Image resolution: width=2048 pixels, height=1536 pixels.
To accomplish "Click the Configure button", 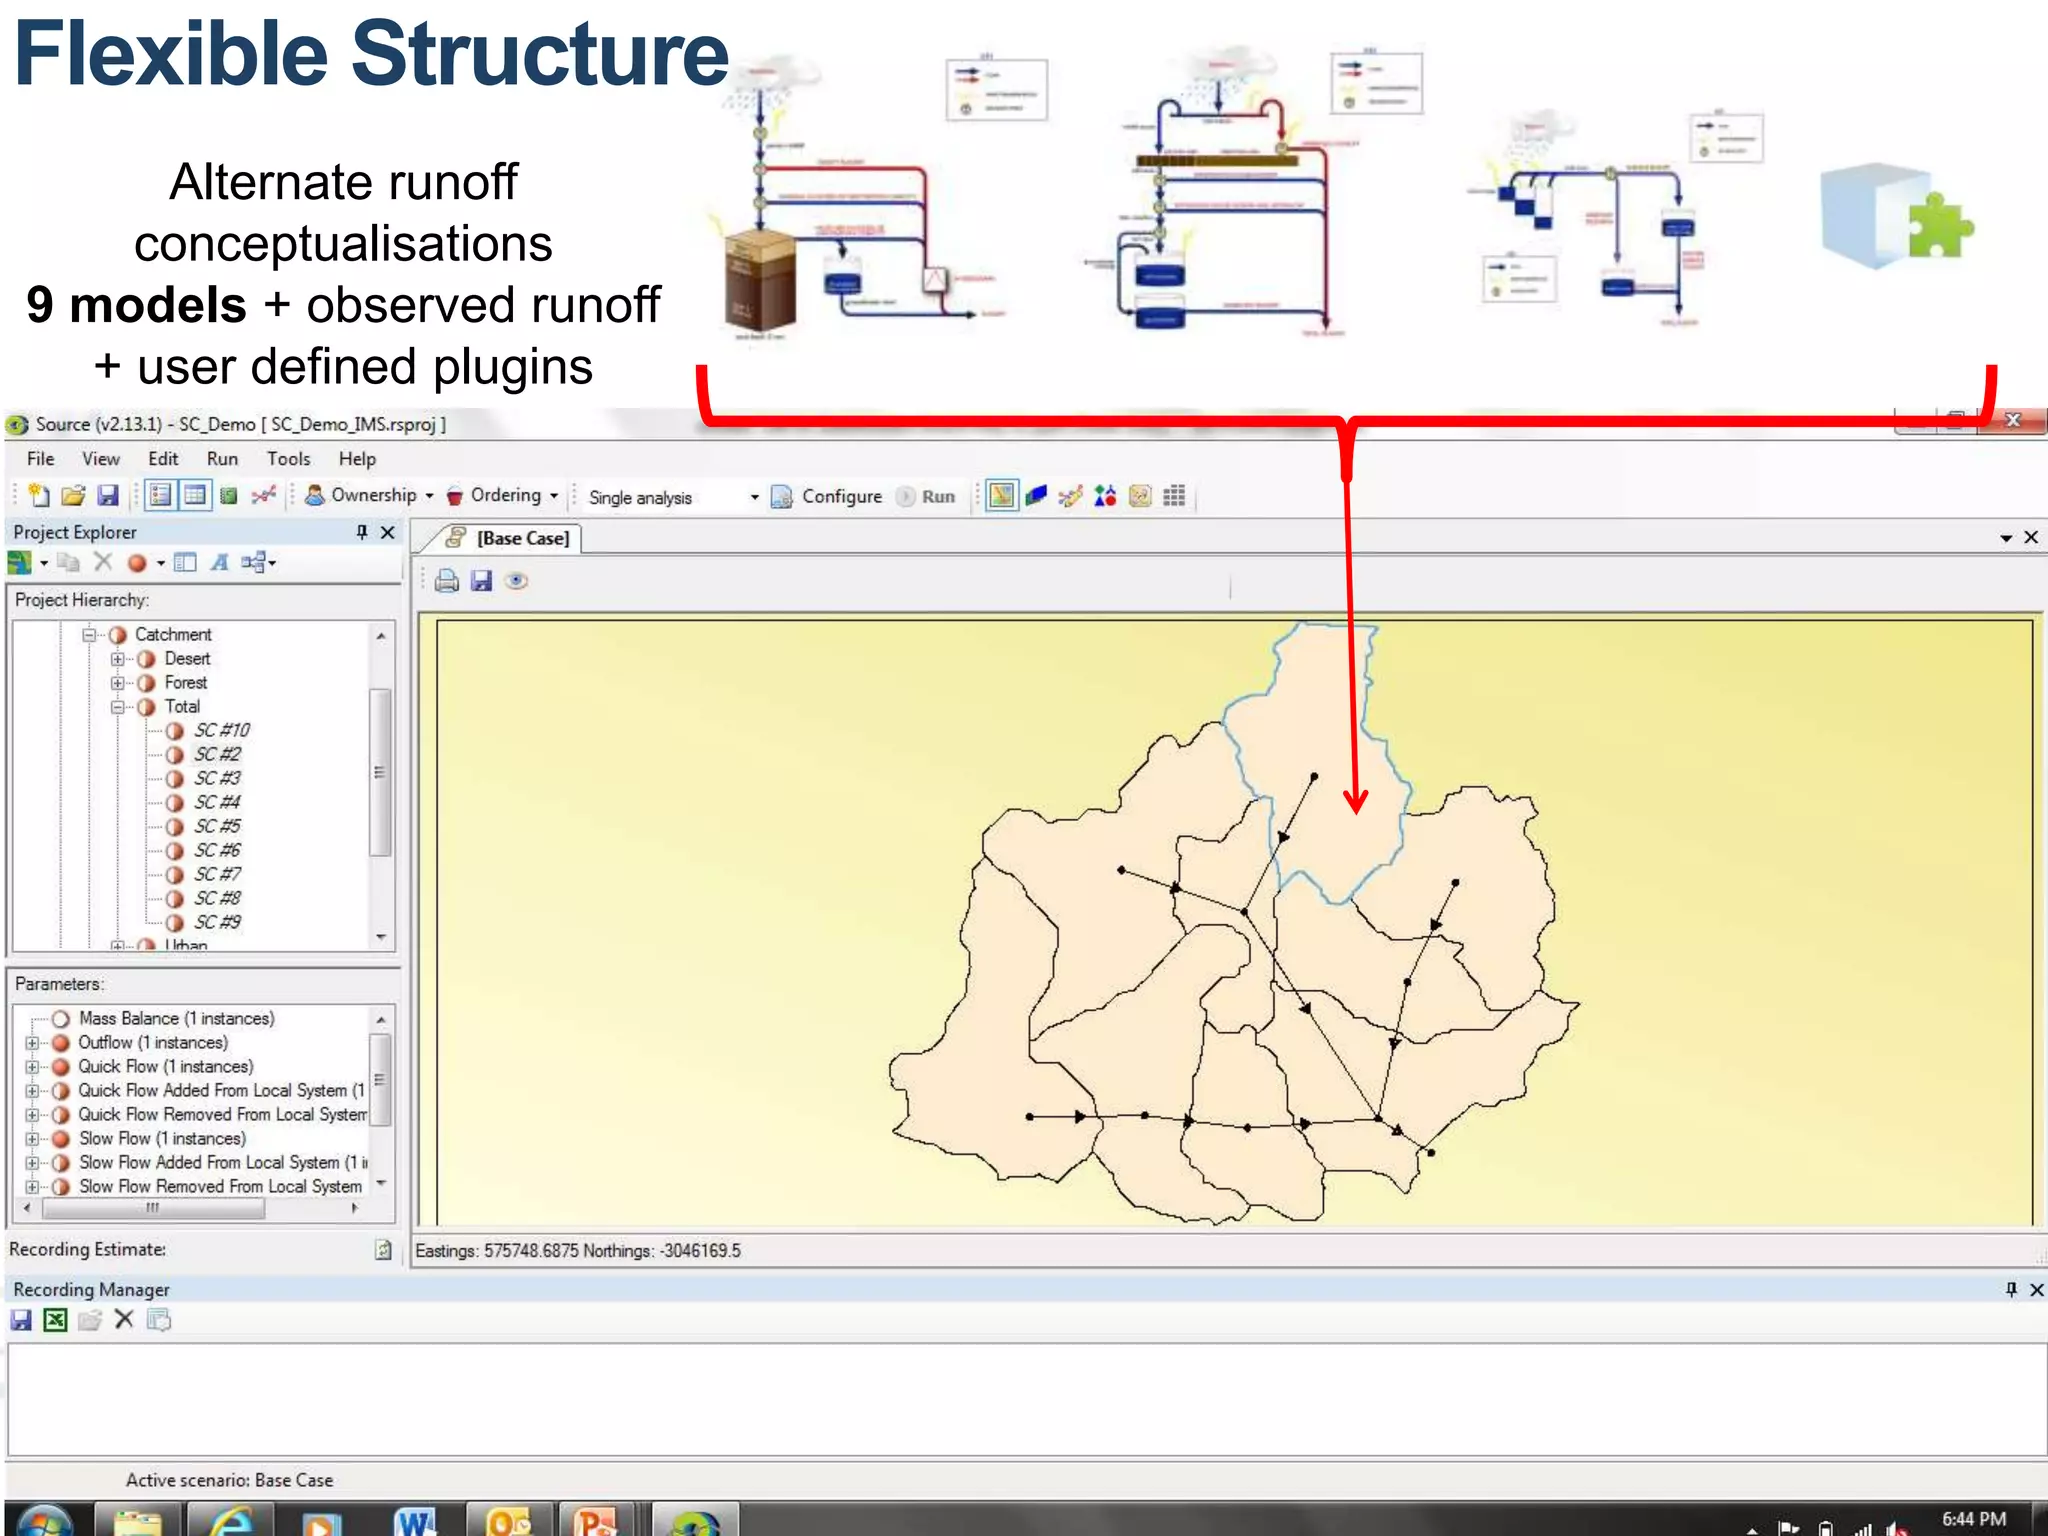I will (x=827, y=496).
